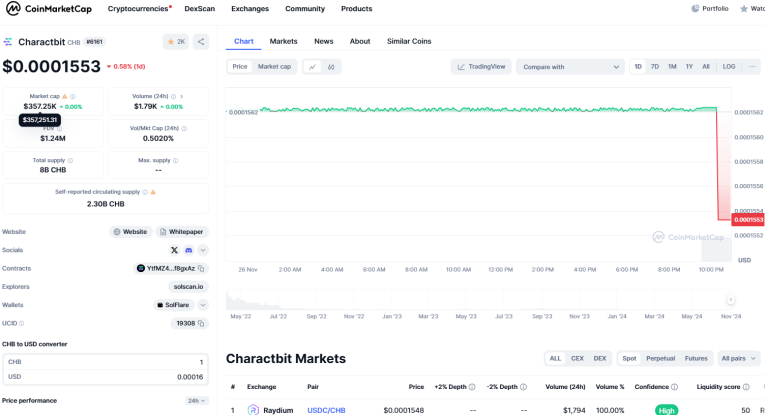Open the Liquidity score info icon
The image size is (765, 415).
746,387
